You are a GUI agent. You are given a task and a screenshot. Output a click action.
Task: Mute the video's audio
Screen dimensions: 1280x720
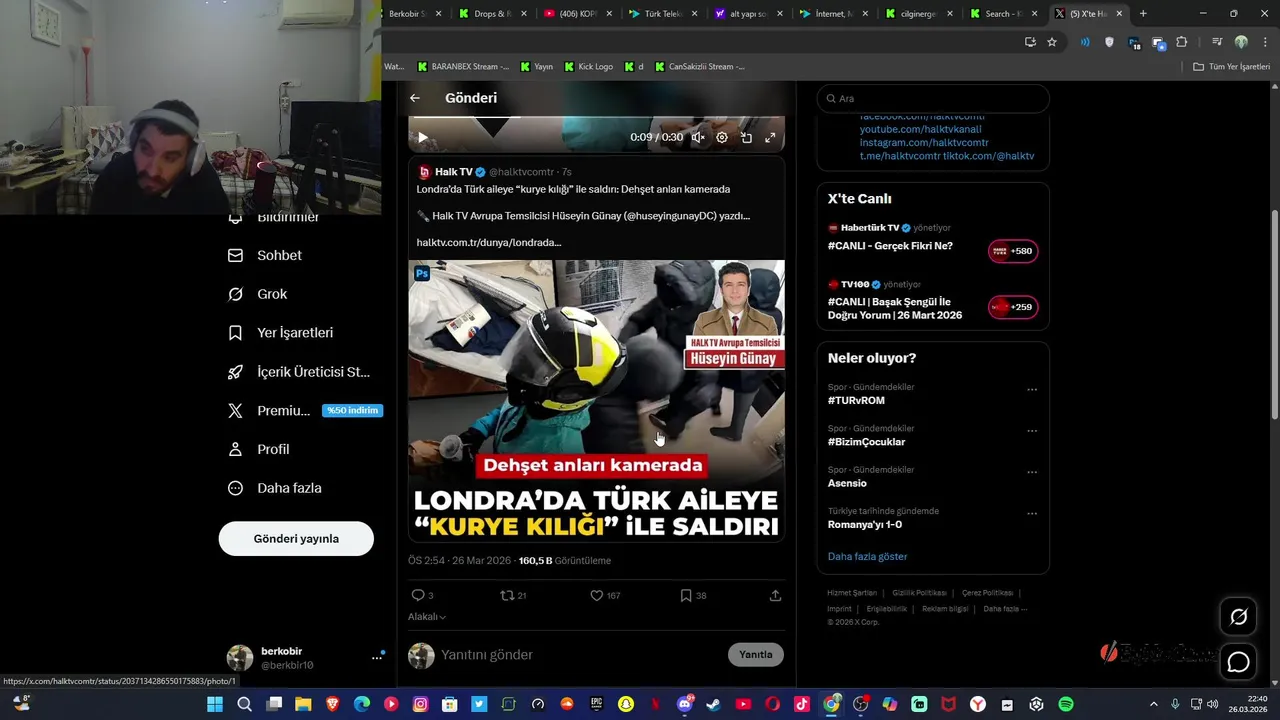[x=698, y=138]
